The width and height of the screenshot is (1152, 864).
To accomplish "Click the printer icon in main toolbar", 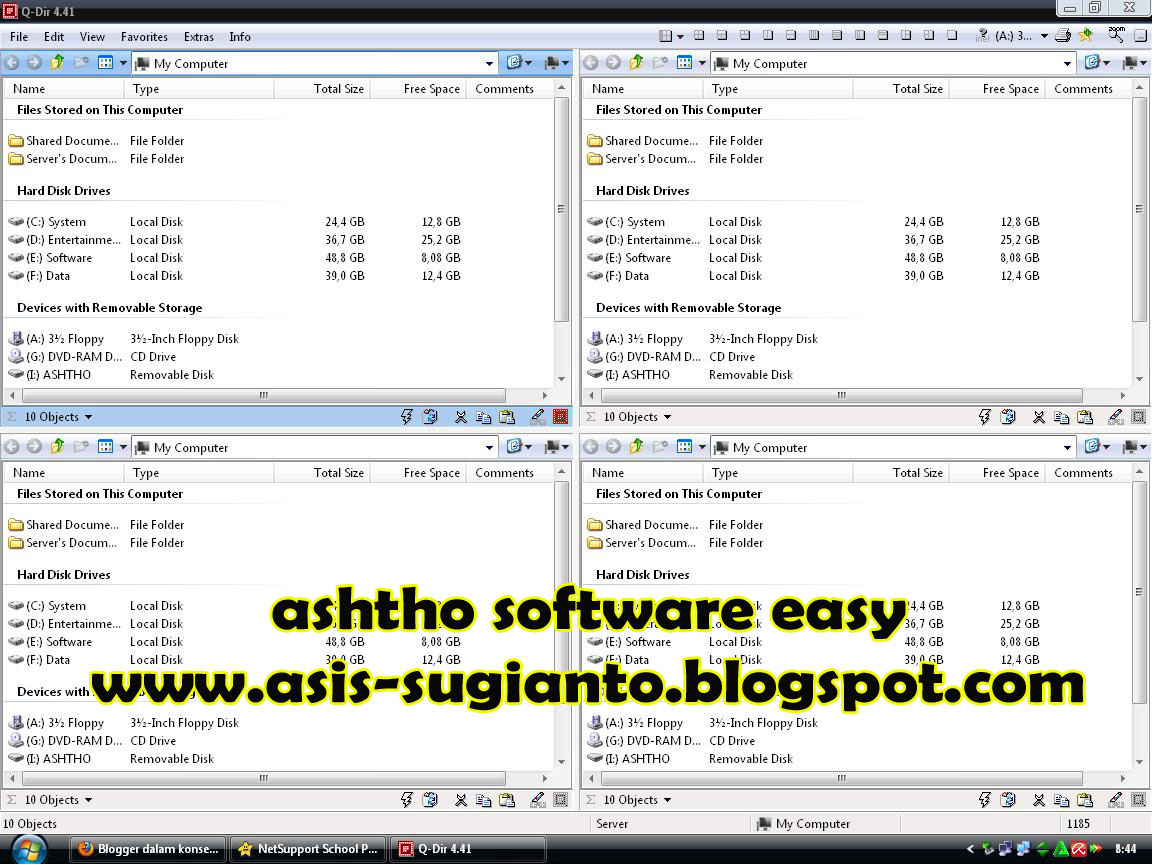I will tap(1062, 35).
